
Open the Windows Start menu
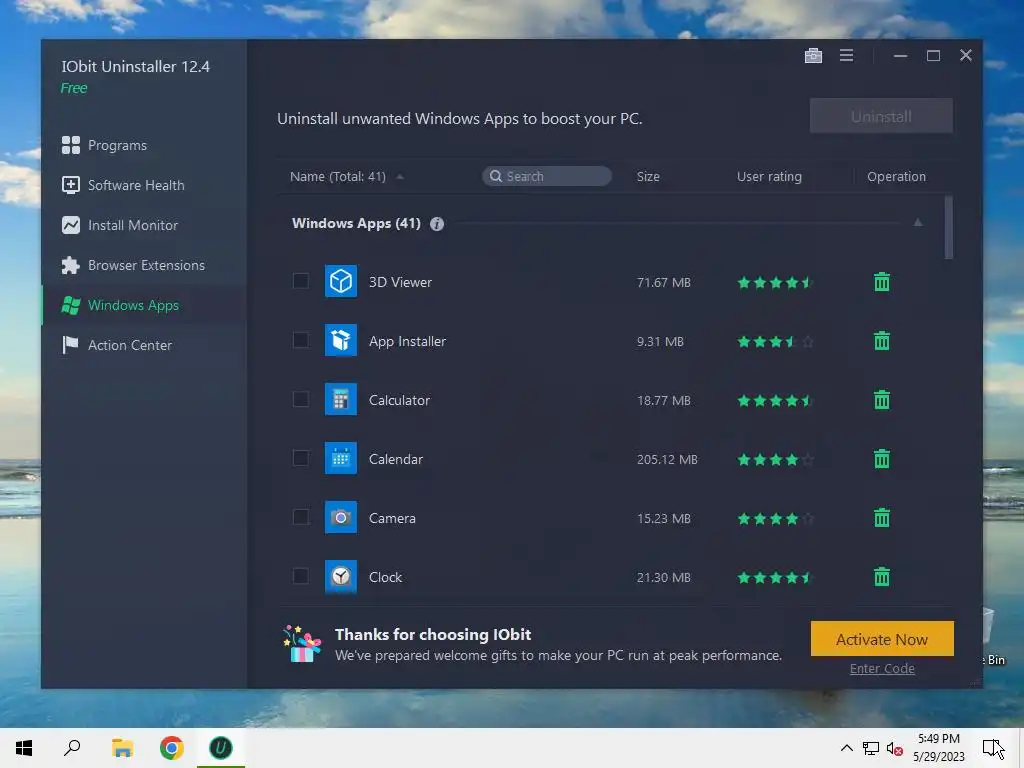coord(24,748)
